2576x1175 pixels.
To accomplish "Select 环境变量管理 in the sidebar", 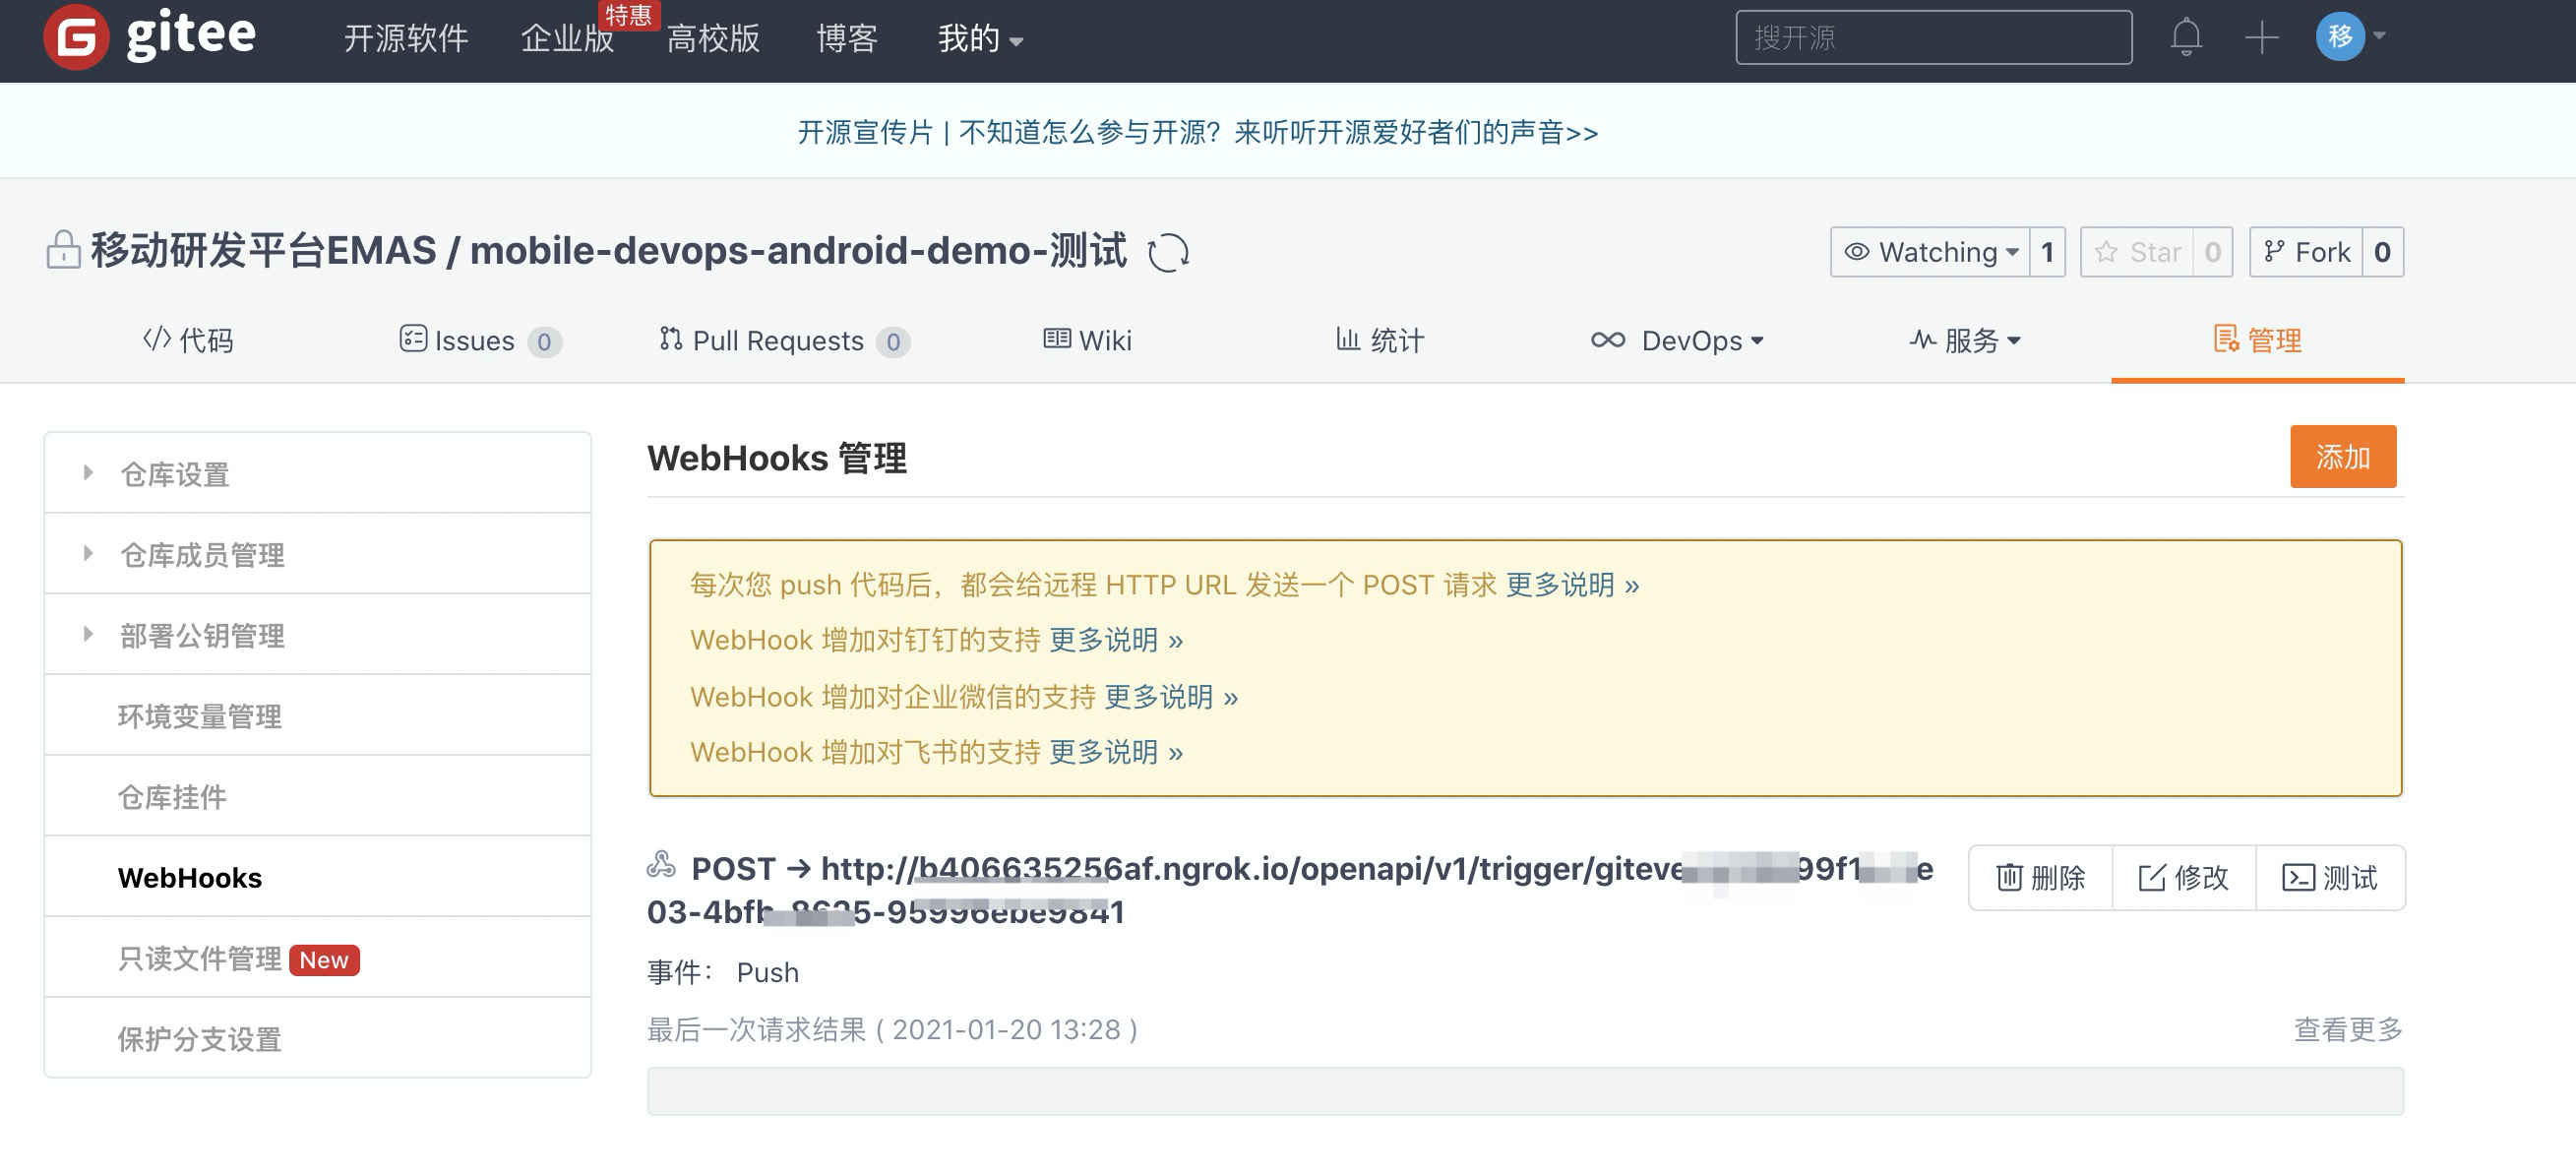I will tap(317, 716).
